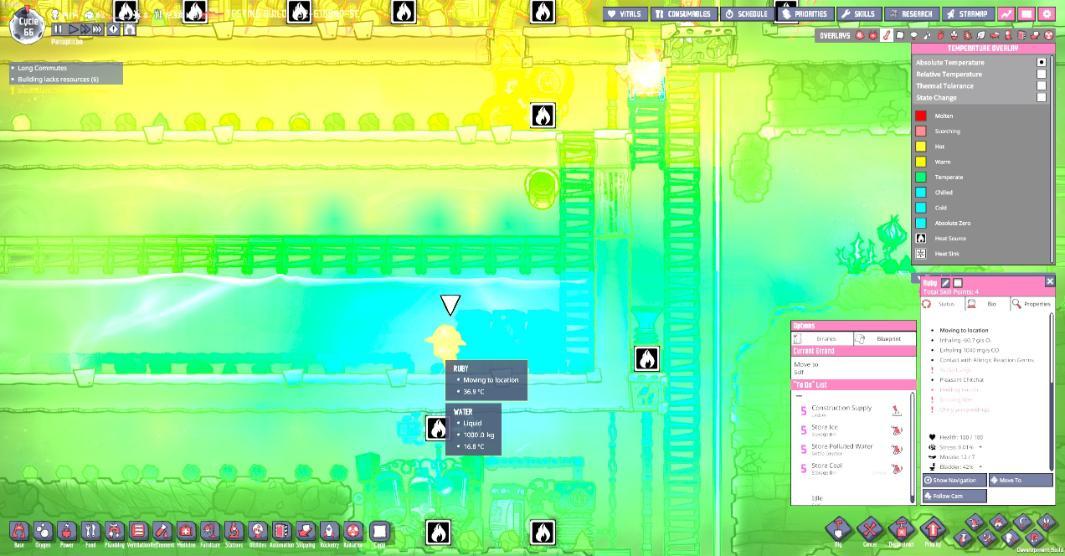The image size is (1065, 556).
Task: Select the Cancel tool
Action: [x=869, y=530]
